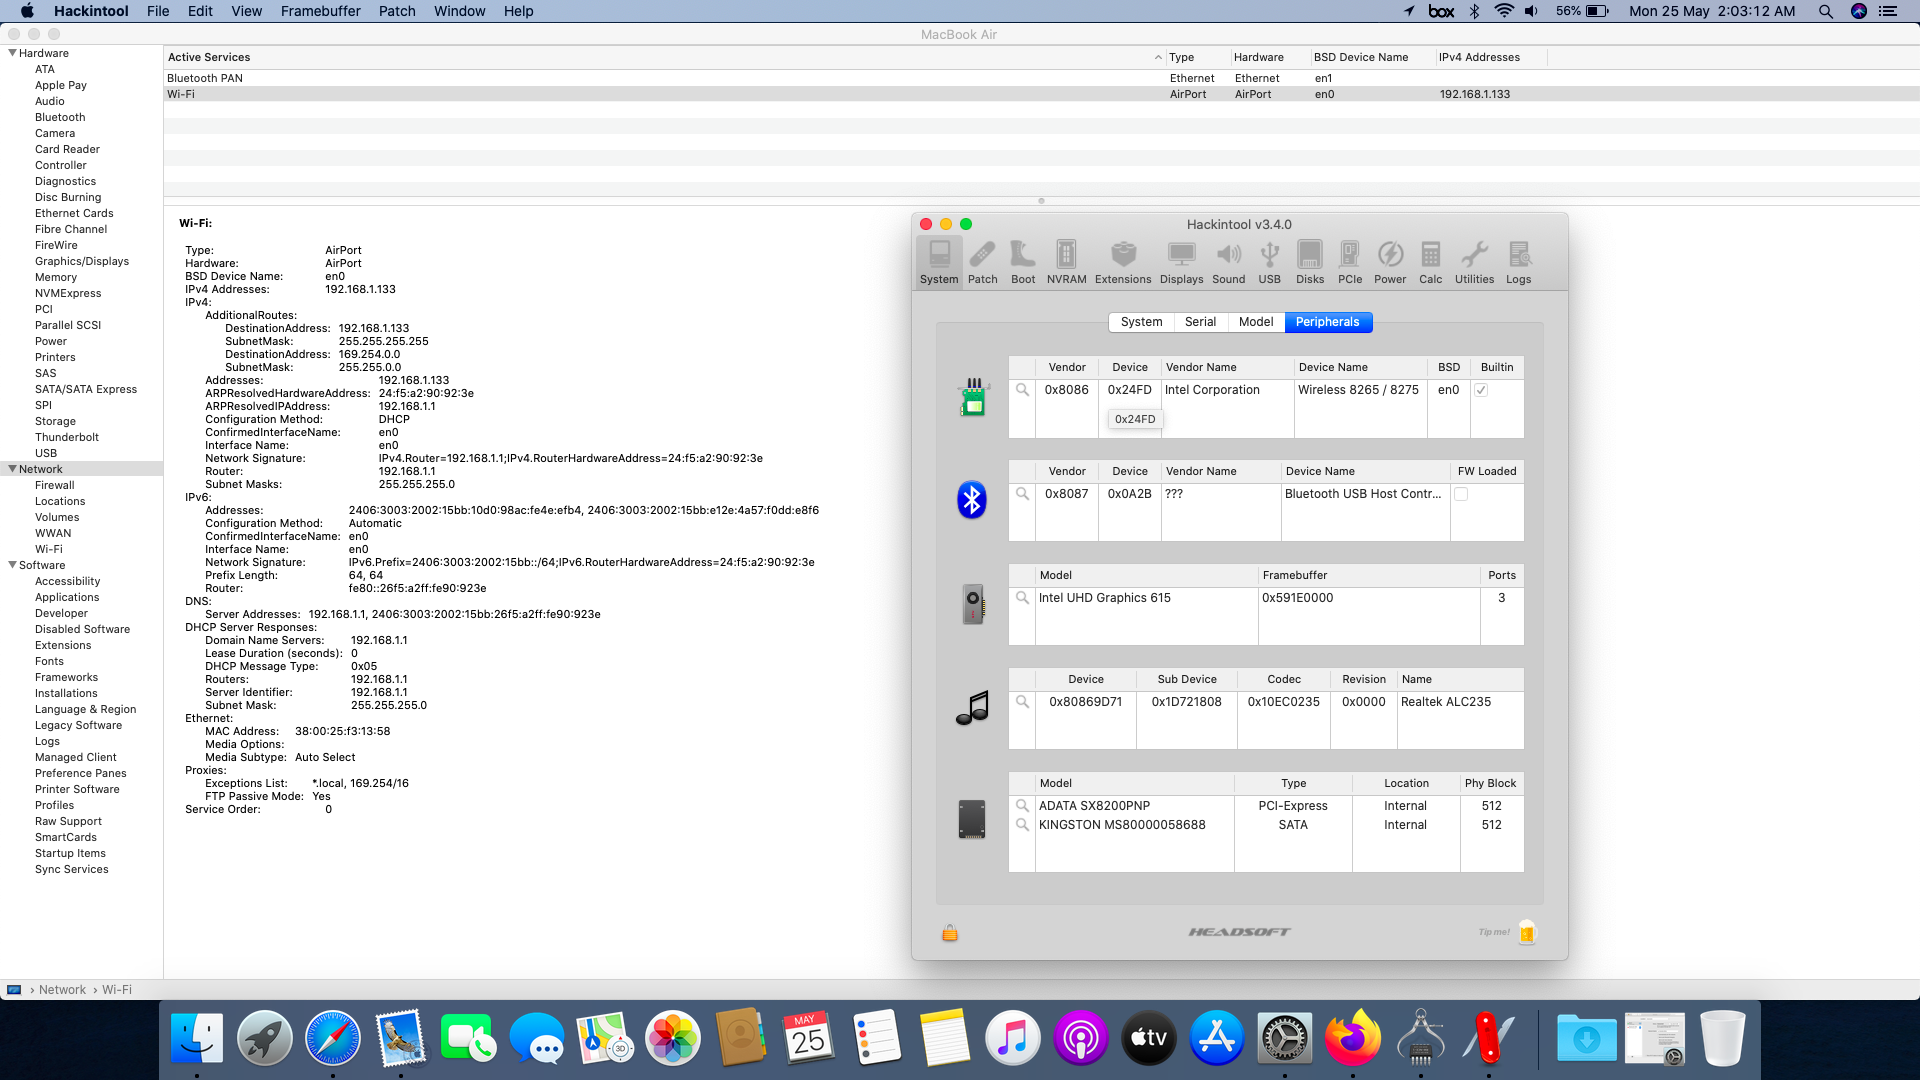Select the System toolbar icon in Hackintool
The image size is (1920, 1080).
[x=939, y=263]
